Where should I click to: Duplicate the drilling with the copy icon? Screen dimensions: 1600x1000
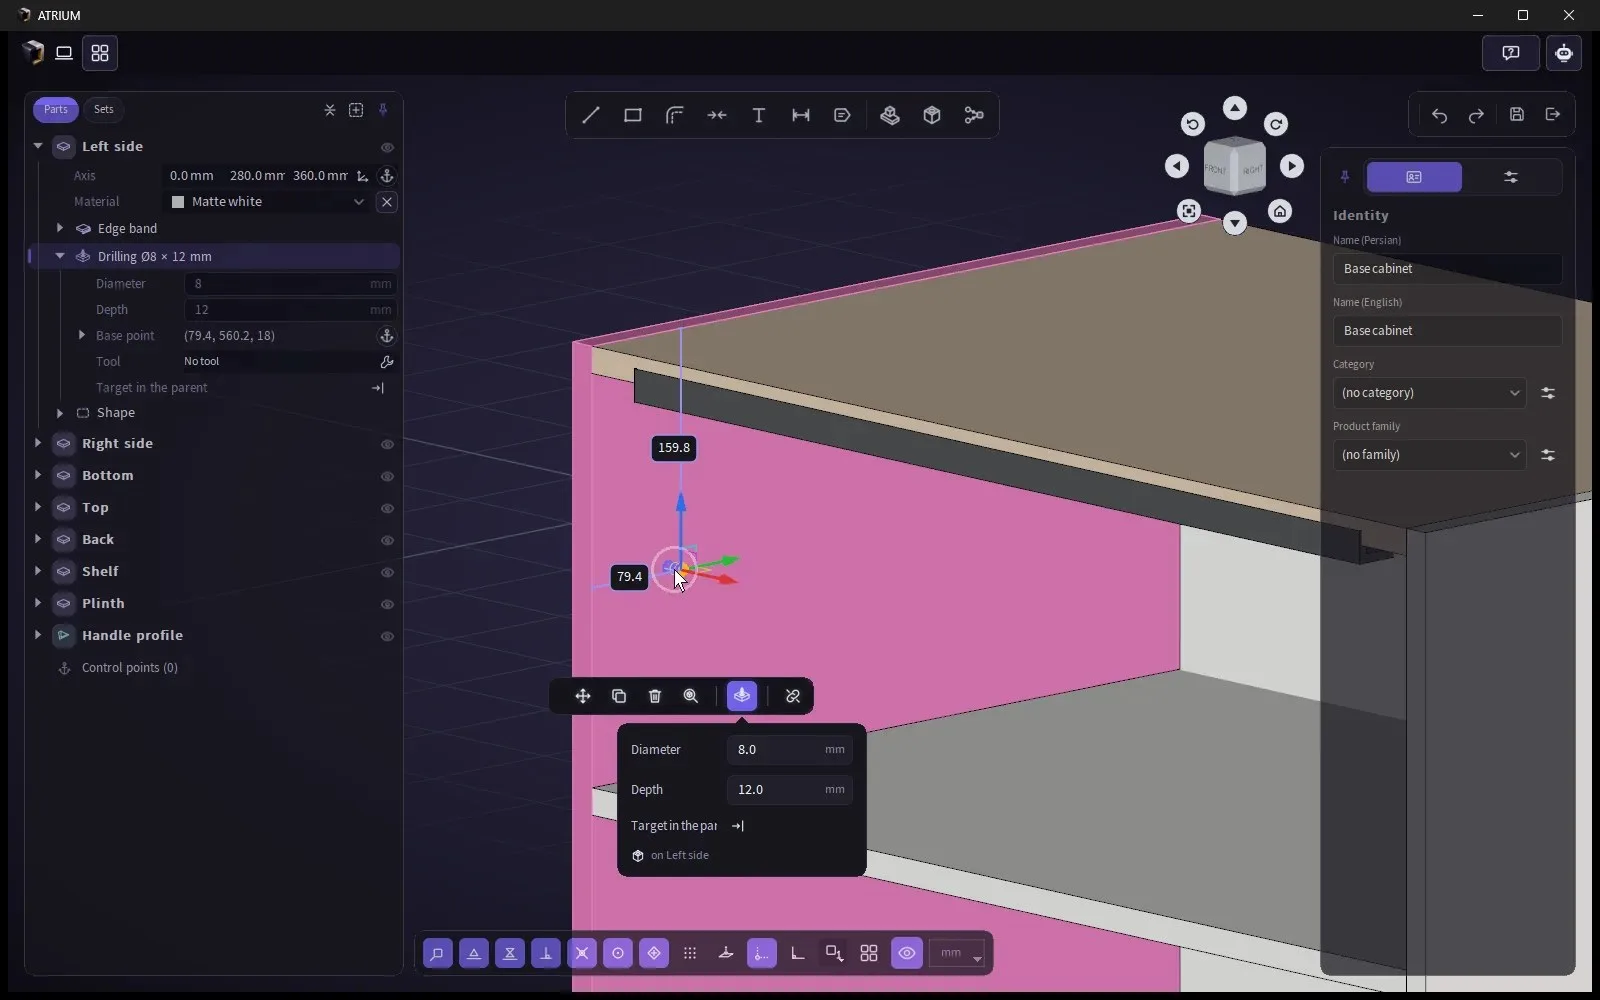pos(619,696)
